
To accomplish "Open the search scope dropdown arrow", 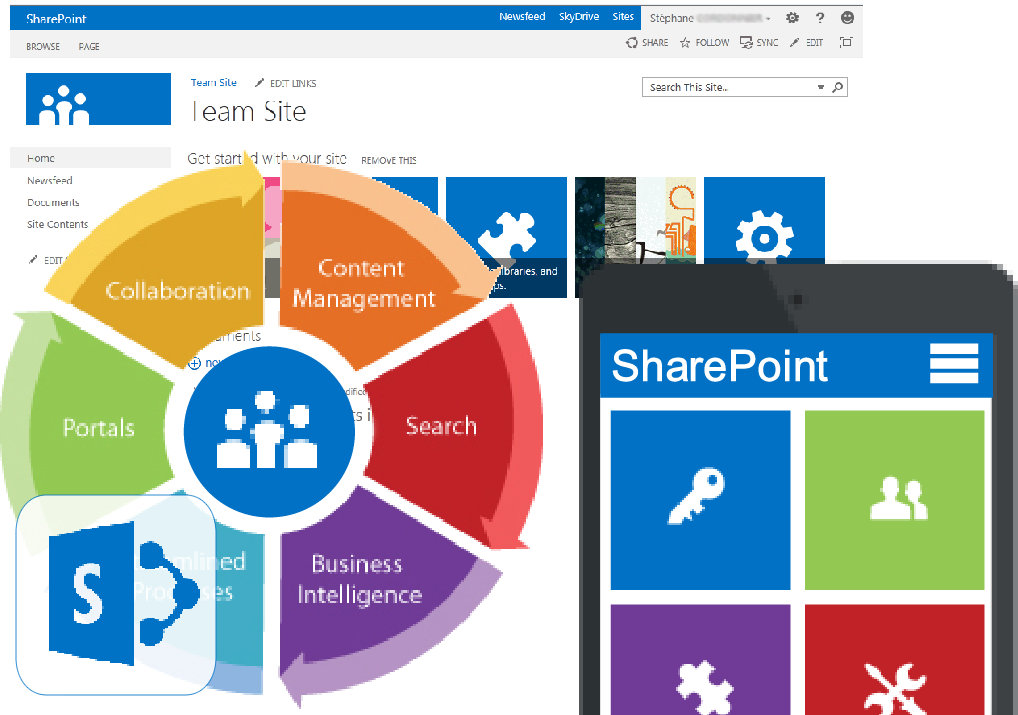I will (821, 87).
